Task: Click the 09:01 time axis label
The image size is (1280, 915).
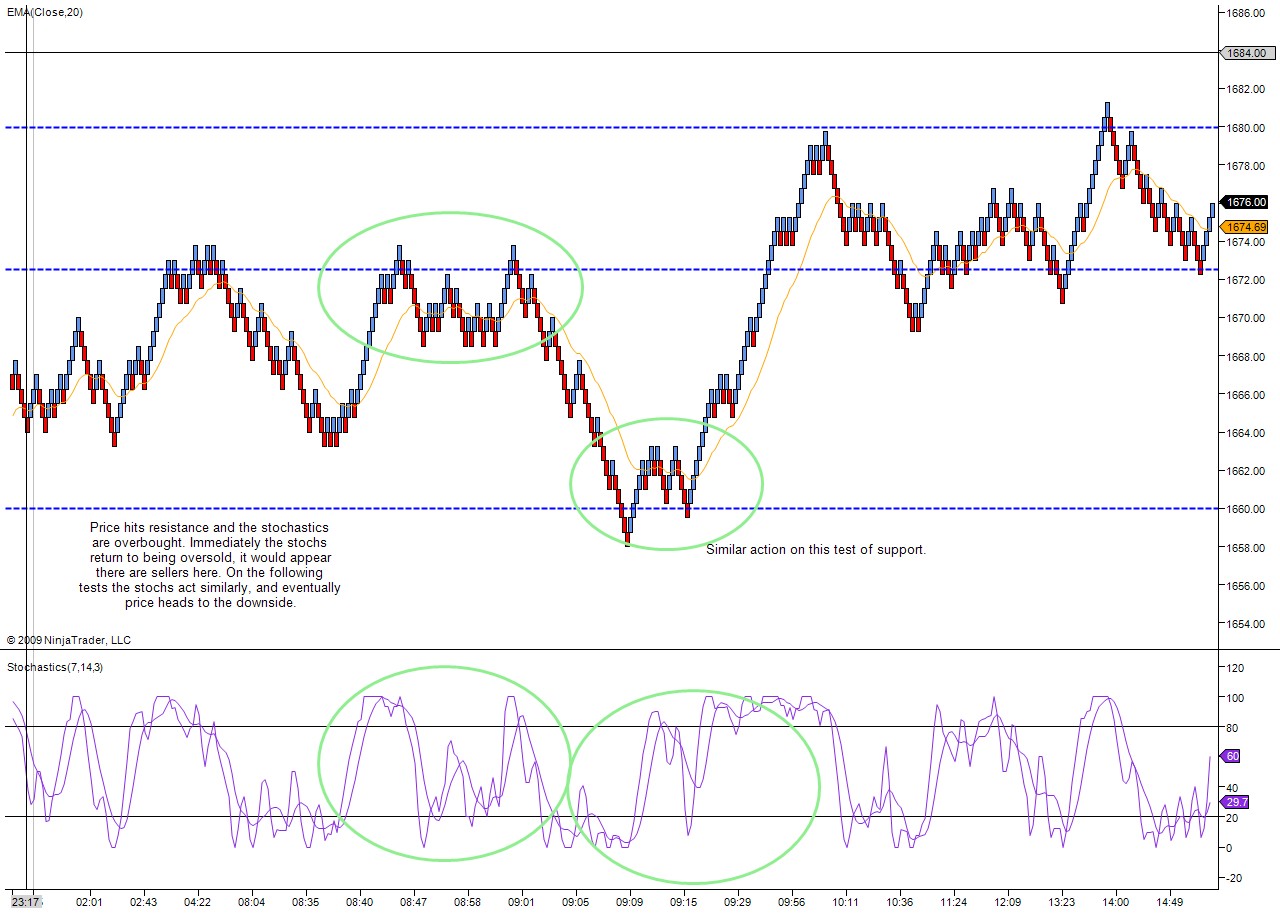Action: (x=522, y=902)
